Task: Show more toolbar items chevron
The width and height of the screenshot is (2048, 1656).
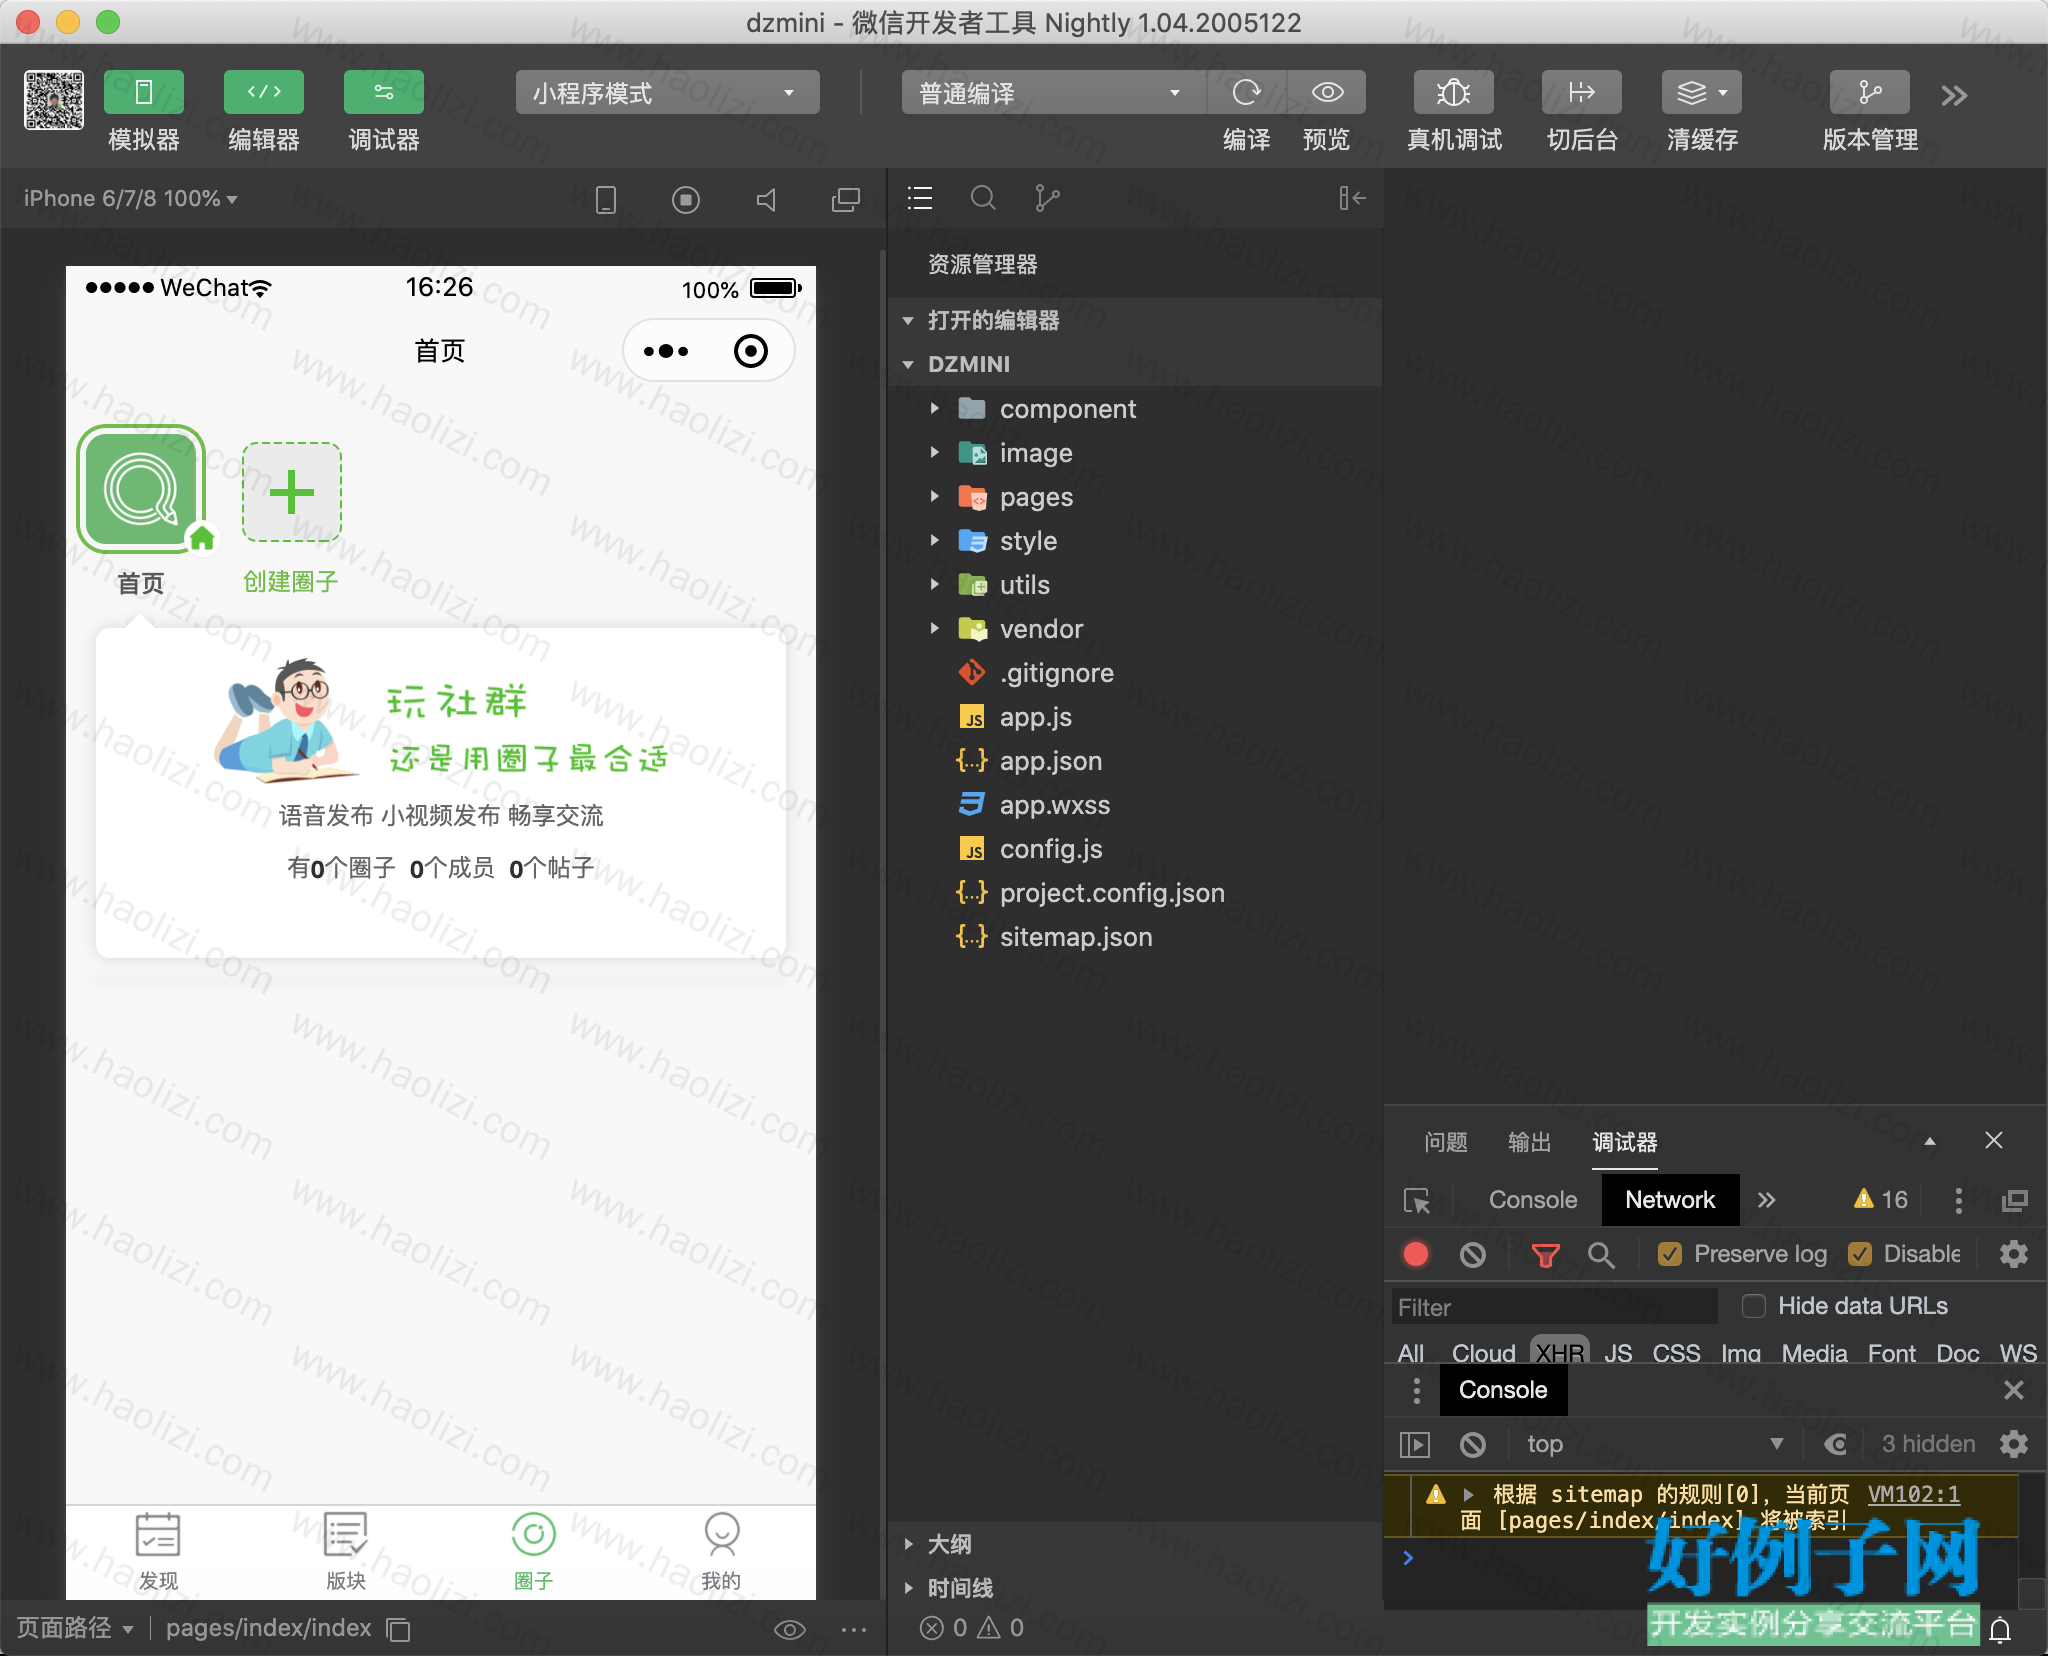Action: coord(1954,96)
